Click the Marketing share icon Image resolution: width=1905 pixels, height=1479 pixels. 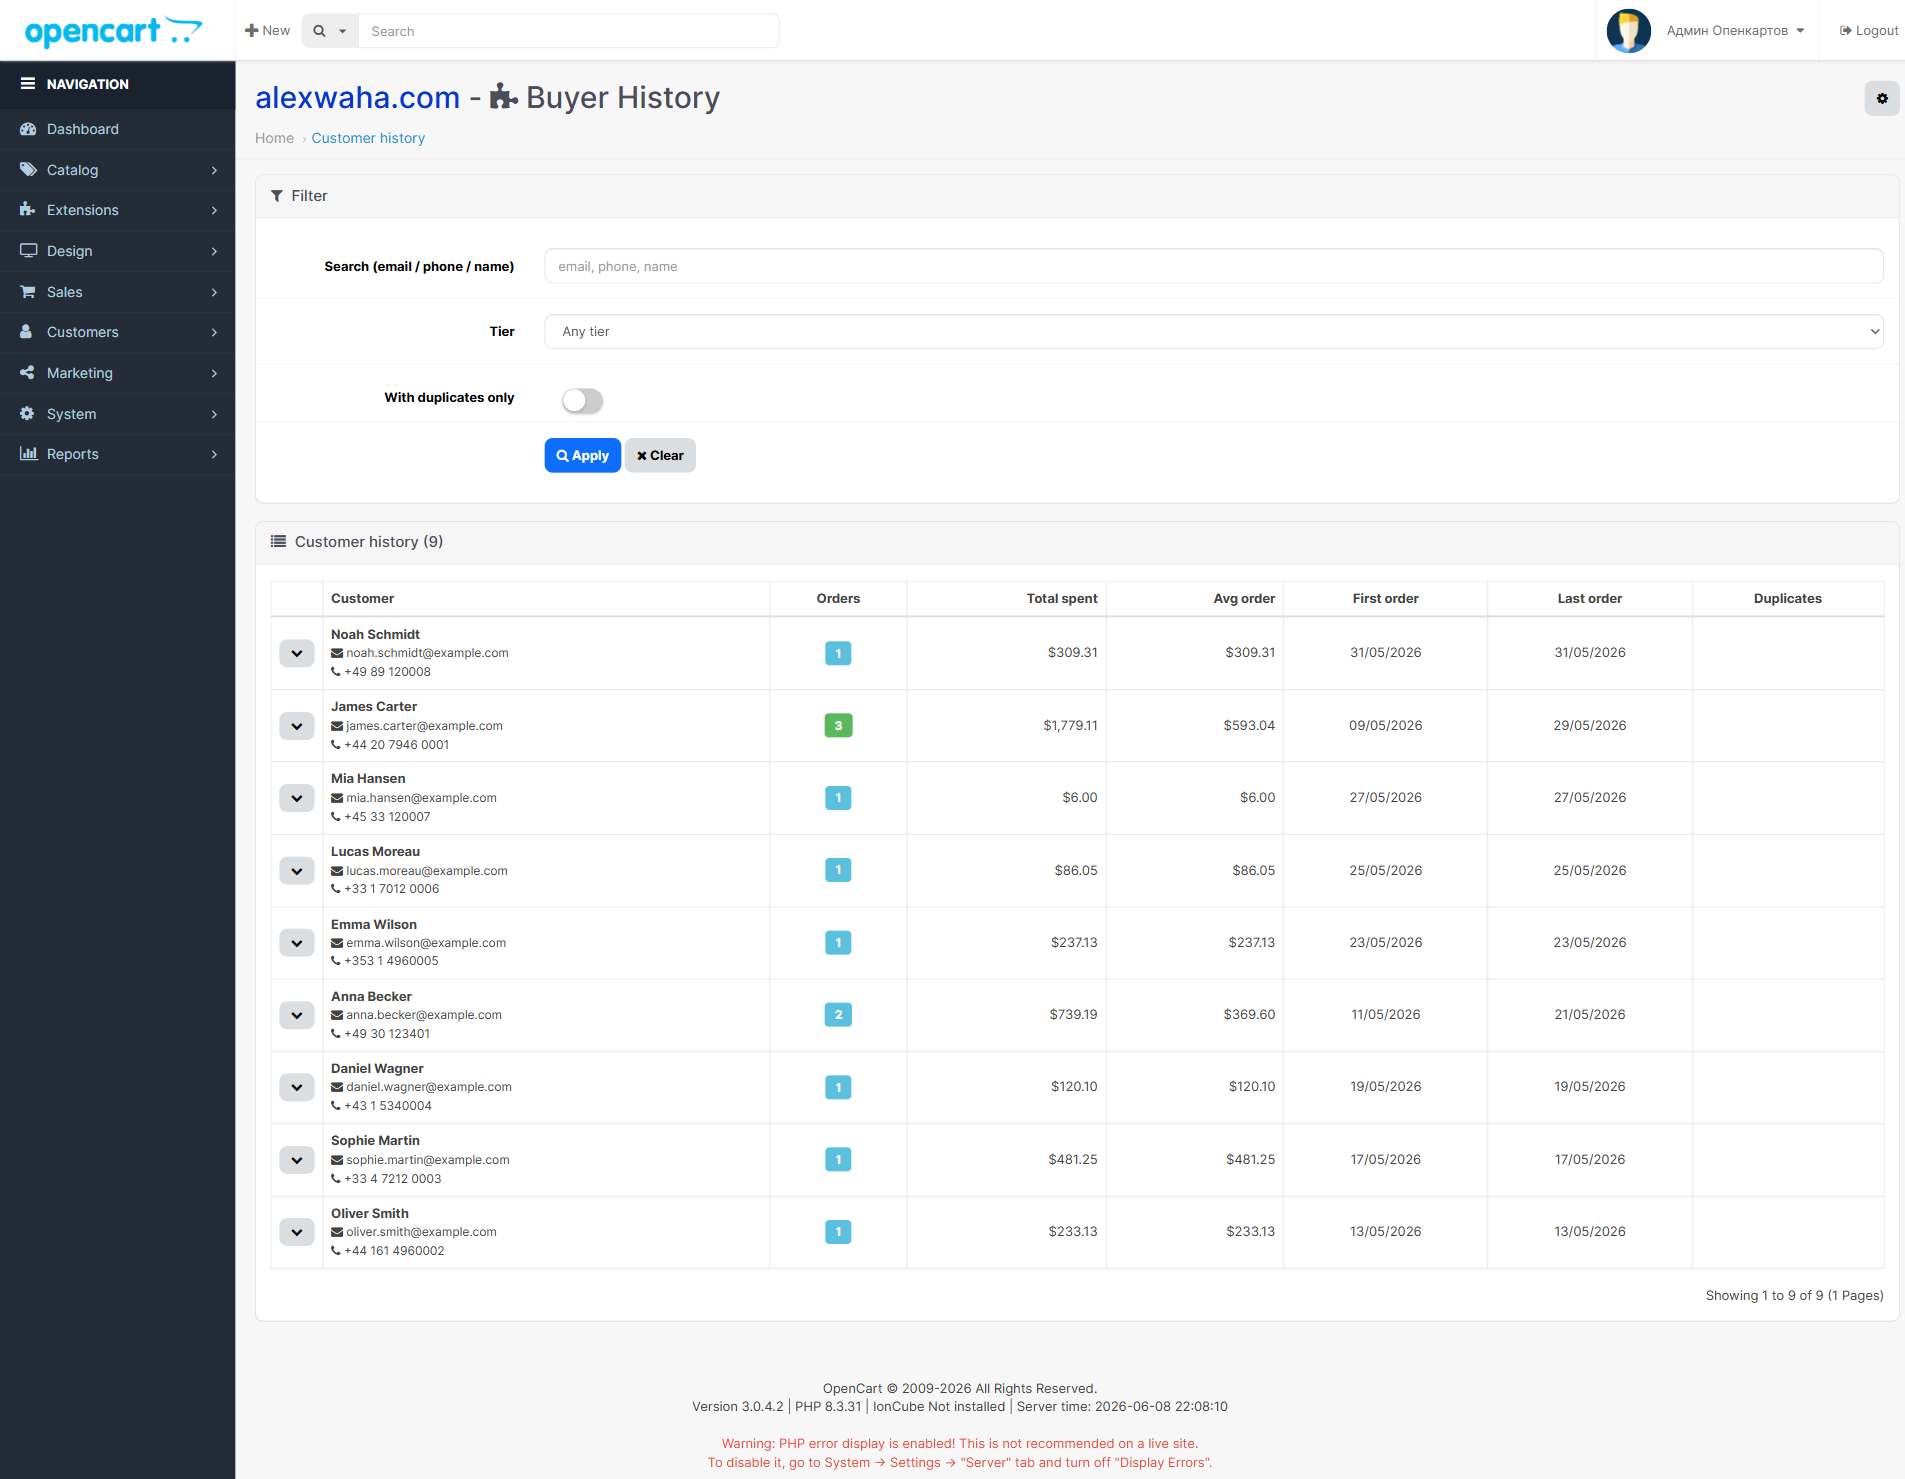point(28,373)
